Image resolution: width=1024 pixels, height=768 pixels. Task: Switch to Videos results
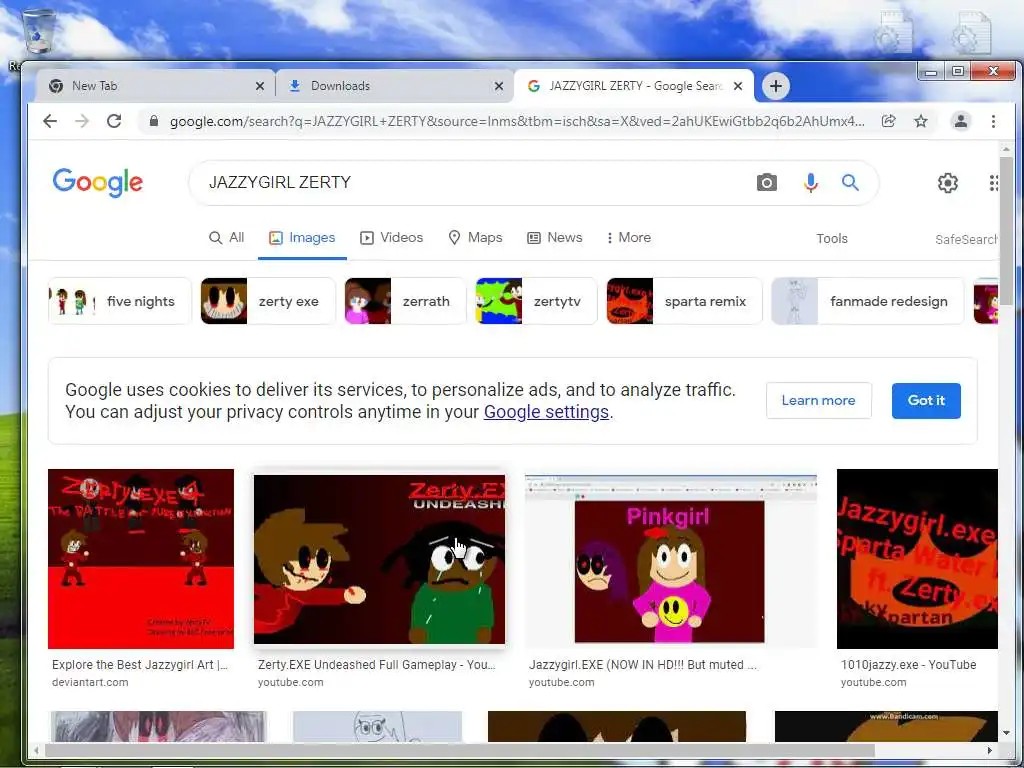392,238
